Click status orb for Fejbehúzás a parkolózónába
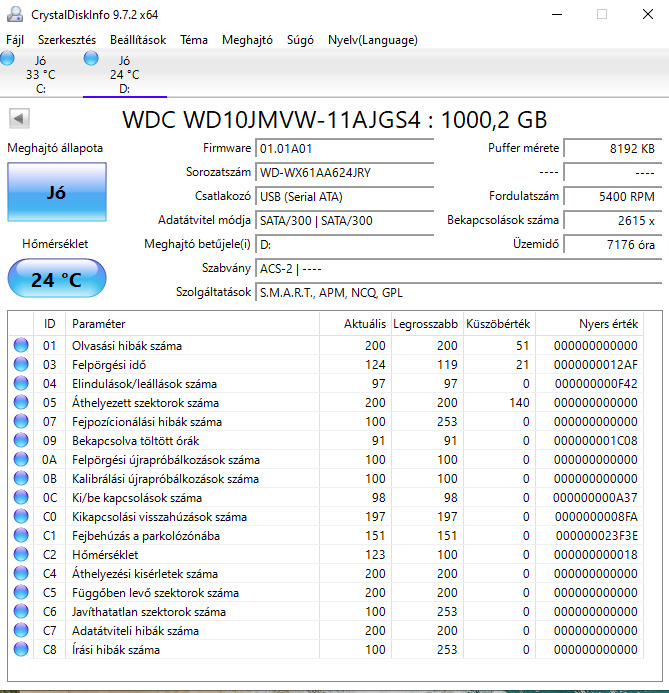The height and width of the screenshot is (693, 669). tap(21, 535)
